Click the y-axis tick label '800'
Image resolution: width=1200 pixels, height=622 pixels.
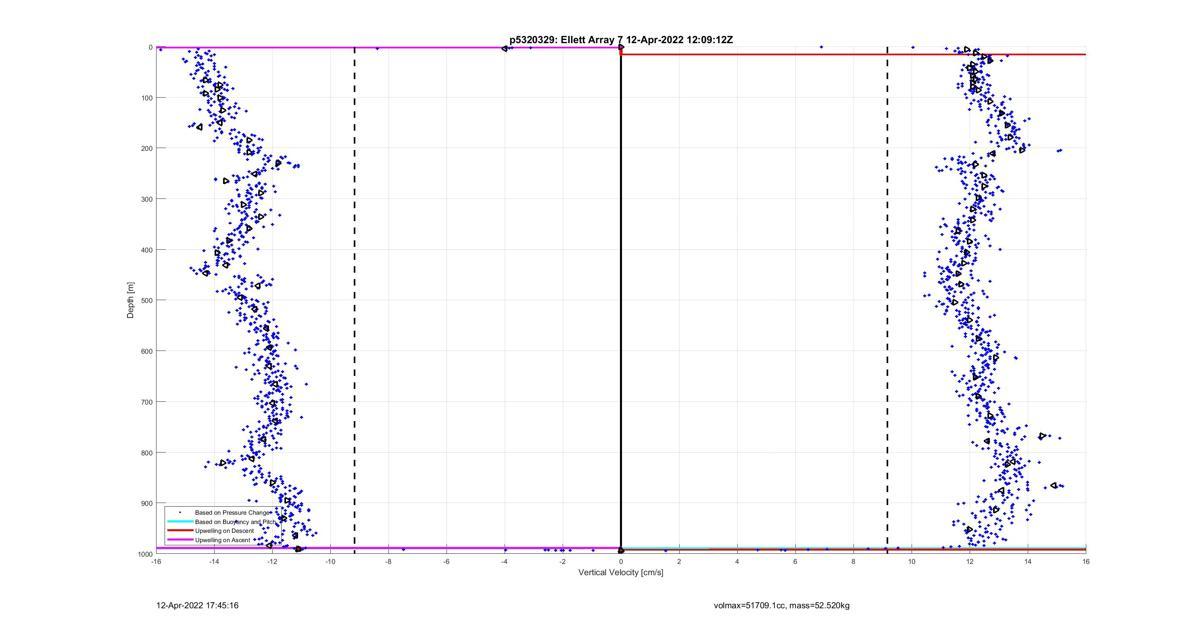tap(145, 453)
